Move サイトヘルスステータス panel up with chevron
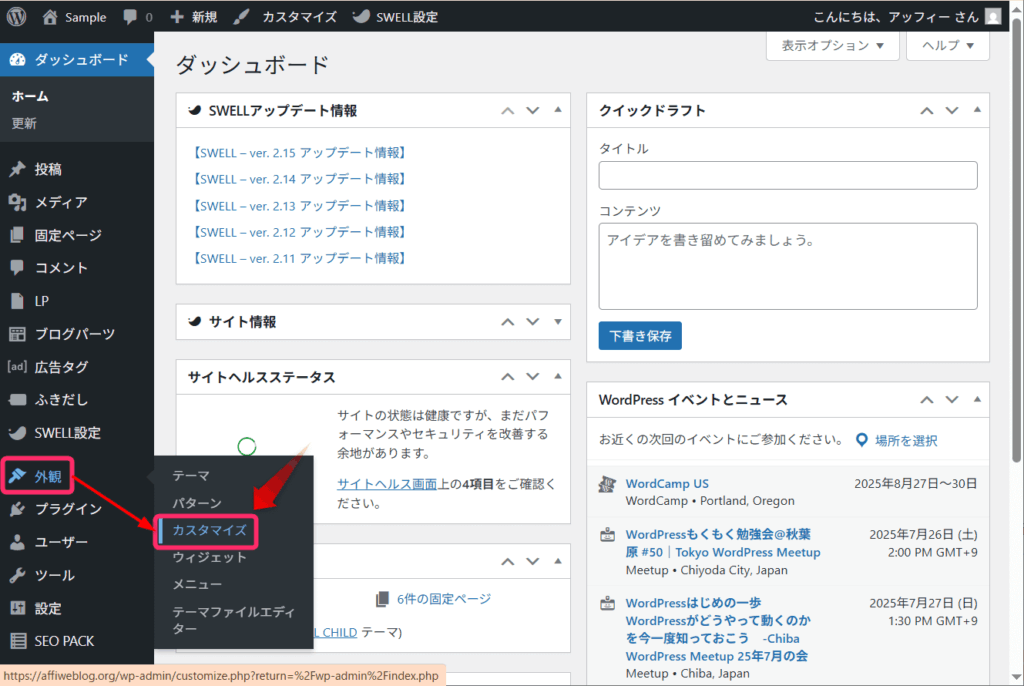This screenshot has width=1024, height=686. pyautogui.click(x=507, y=377)
